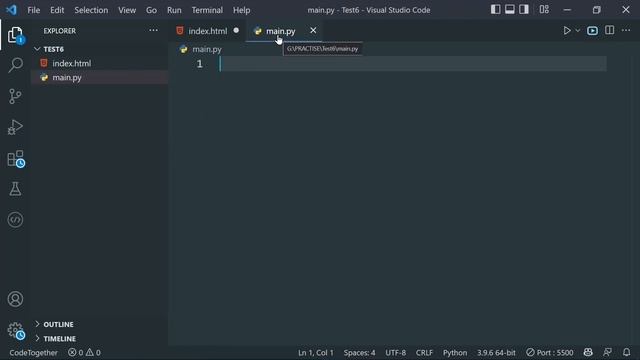Click the run in interactive window icon
This screenshot has height=360, width=640.
592,31
